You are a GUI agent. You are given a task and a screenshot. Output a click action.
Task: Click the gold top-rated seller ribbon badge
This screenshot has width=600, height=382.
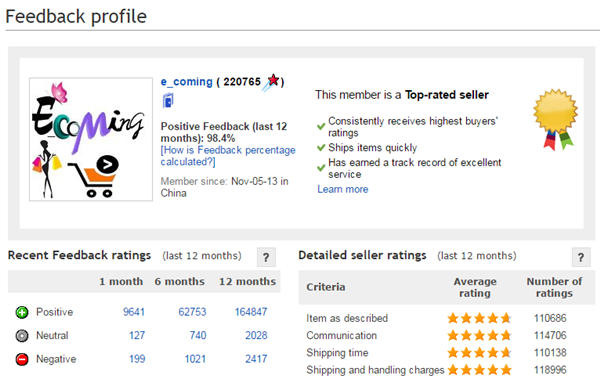coord(556,119)
